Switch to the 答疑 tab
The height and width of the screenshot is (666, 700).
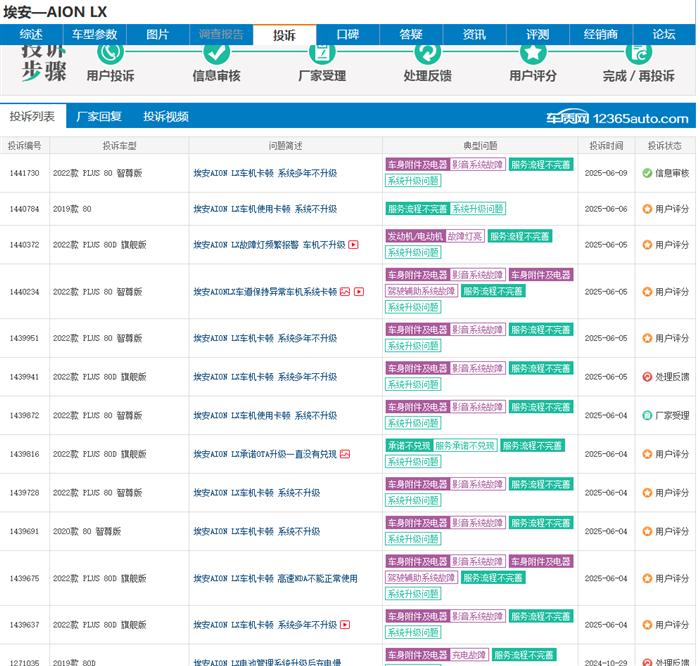[x=411, y=34]
